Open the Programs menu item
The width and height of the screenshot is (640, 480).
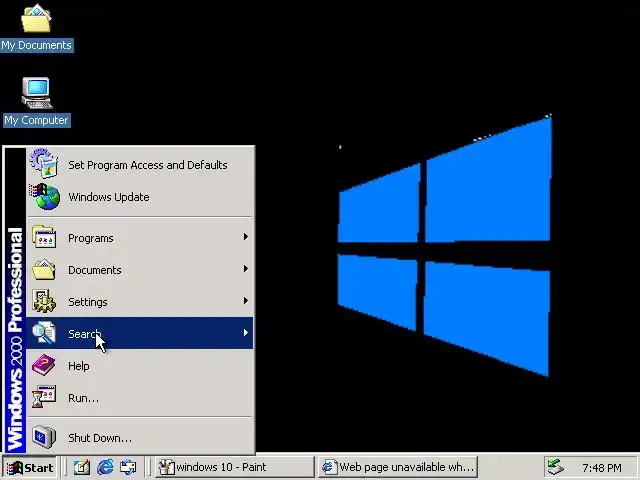(140, 237)
